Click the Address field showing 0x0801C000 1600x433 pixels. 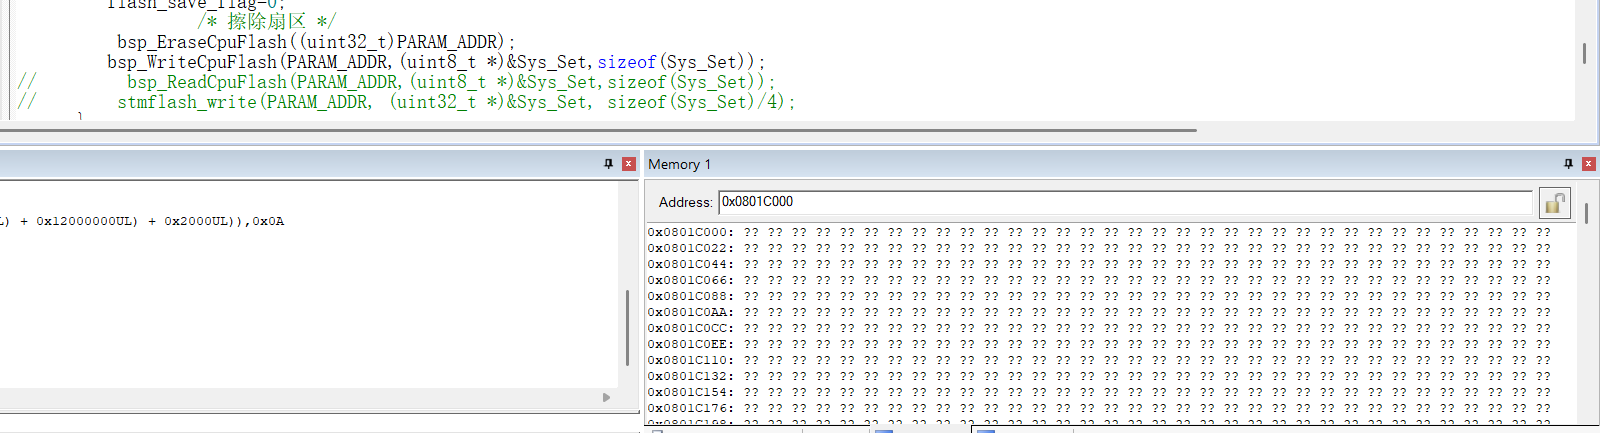(1125, 202)
